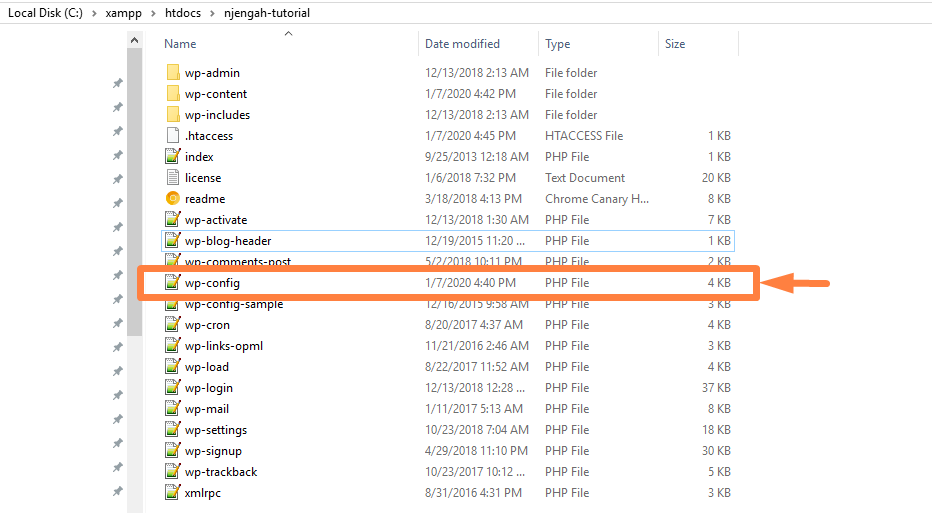Select the wp-config file icon
Image resolution: width=932 pixels, height=513 pixels.
click(173, 282)
